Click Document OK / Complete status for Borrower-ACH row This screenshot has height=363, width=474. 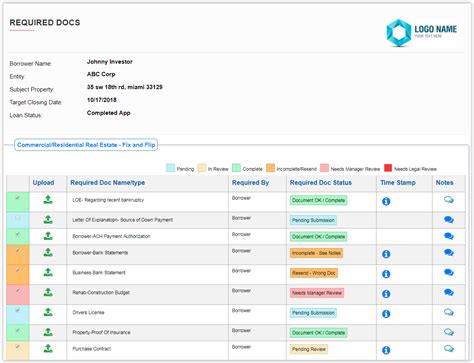click(x=318, y=237)
